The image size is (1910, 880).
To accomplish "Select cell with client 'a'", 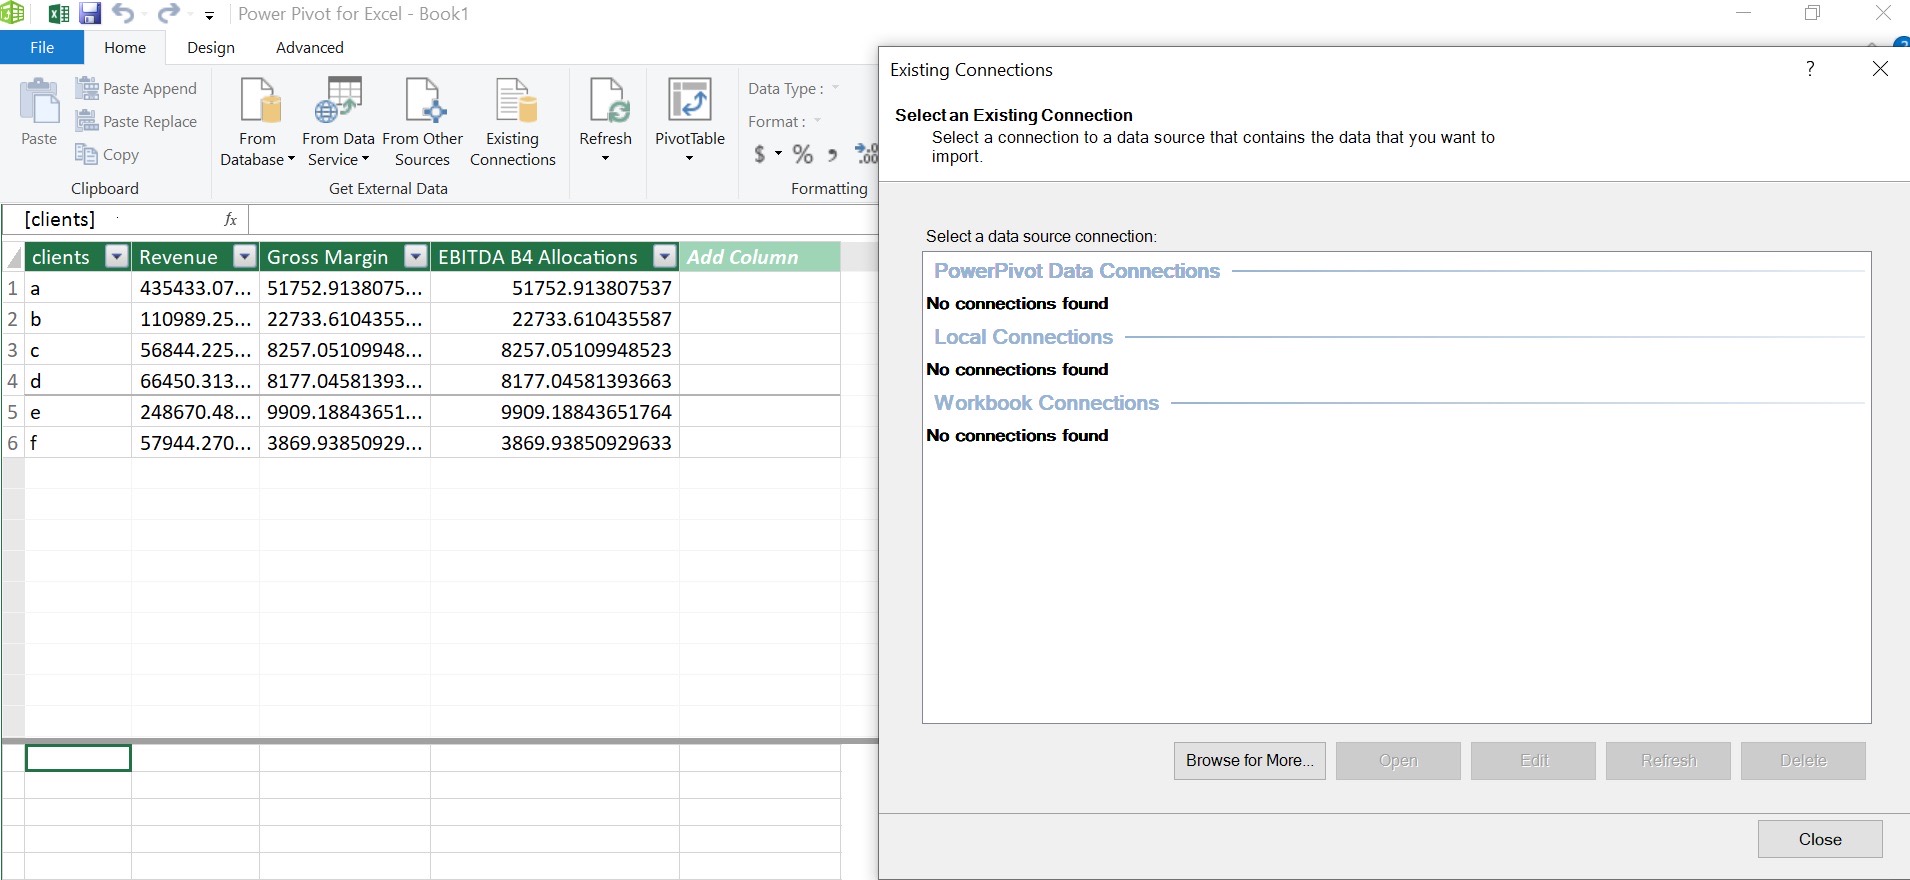I will coord(78,288).
